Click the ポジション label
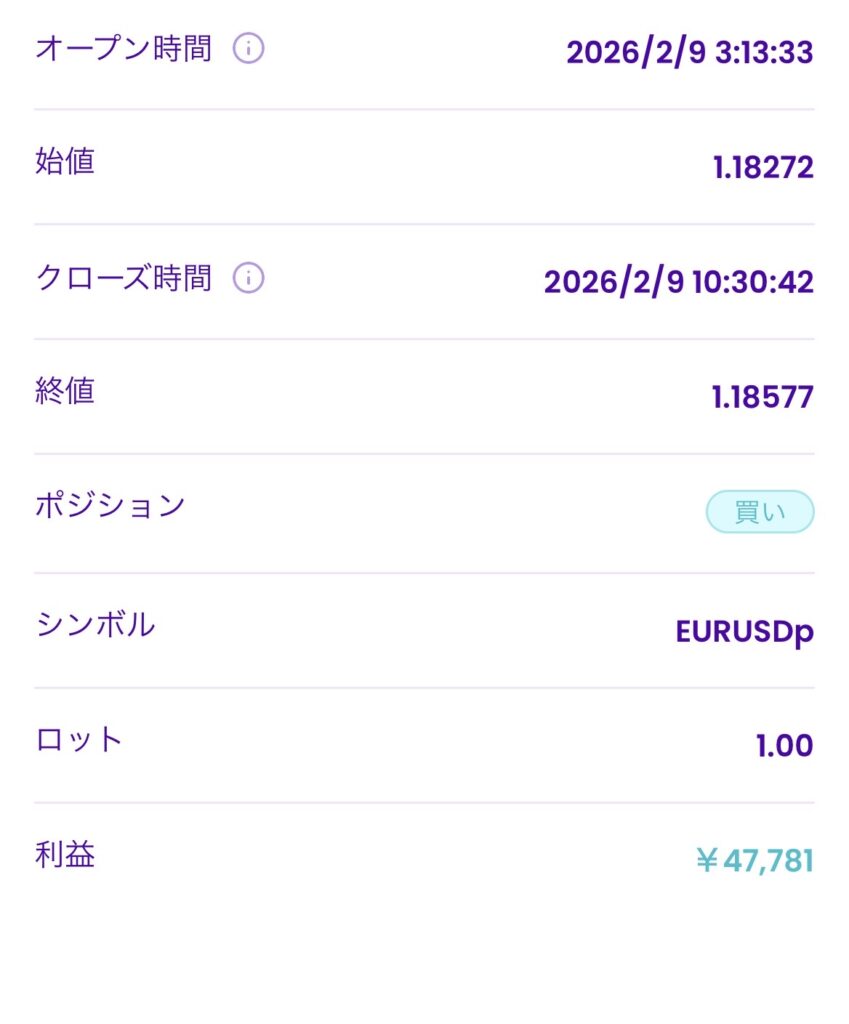Viewport: 849px width, 1024px height. (110, 505)
